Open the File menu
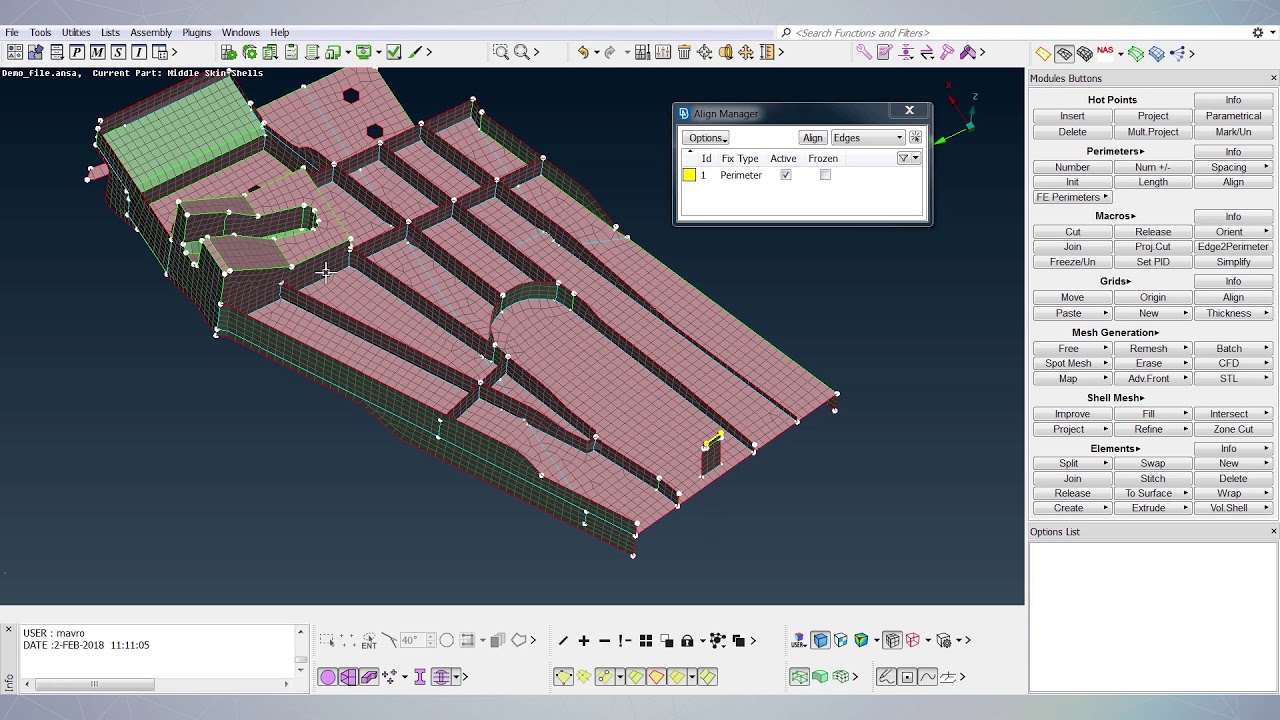The height and width of the screenshot is (720, 1280). tap(12, 32)
